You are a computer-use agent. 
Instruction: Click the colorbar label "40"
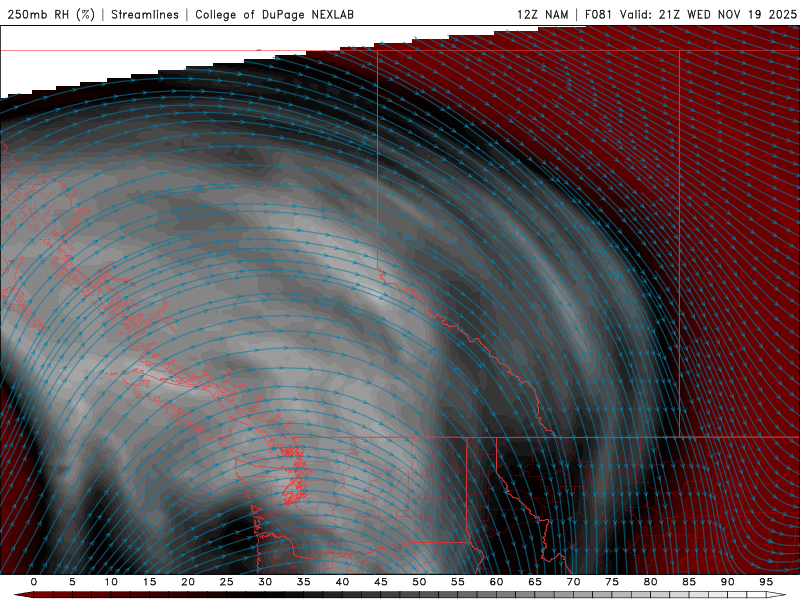click(x=342, y=582)
